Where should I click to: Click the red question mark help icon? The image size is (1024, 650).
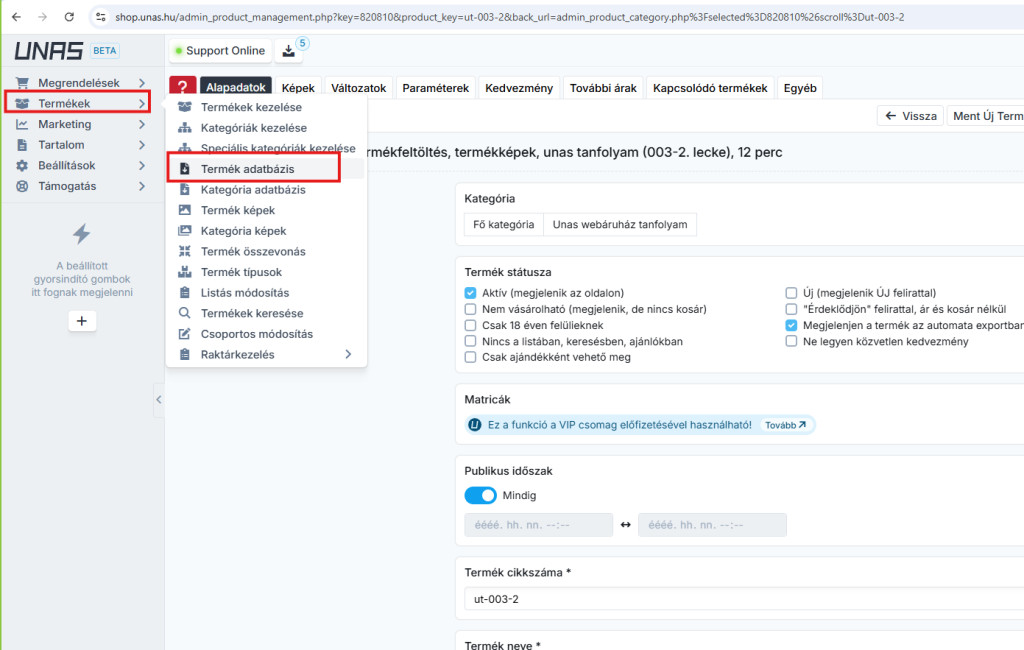[182, 88]
